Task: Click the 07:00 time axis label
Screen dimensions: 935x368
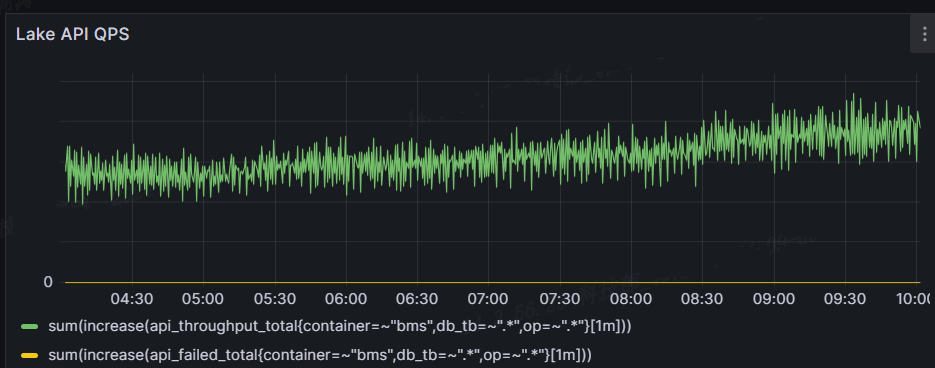Action: click(x=488, y=298)
